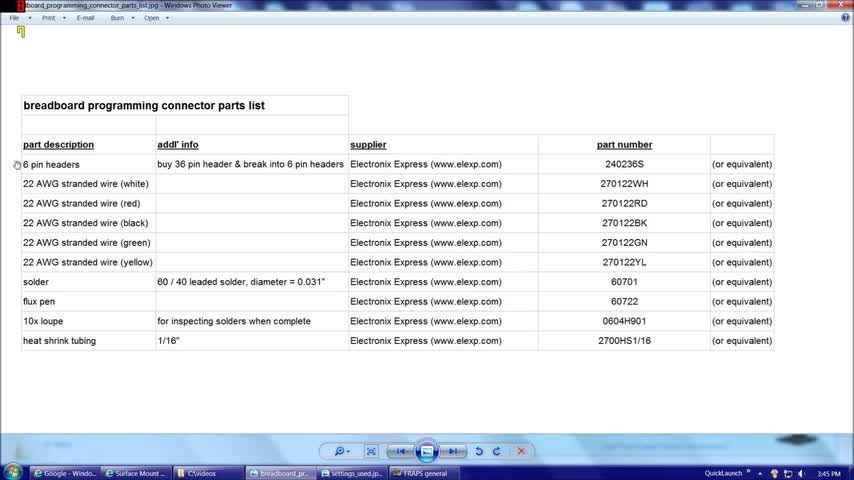Expand the Burn dropdown arrow
Image resolution: width=854 pixels, height=480 pixels.
(x=133, y=18)
